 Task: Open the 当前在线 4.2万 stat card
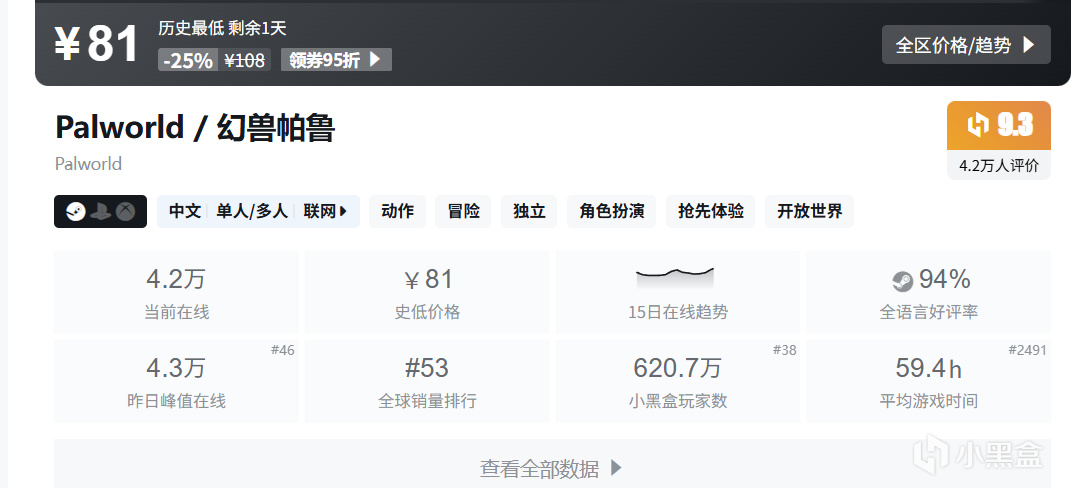[x=176, y=293]
